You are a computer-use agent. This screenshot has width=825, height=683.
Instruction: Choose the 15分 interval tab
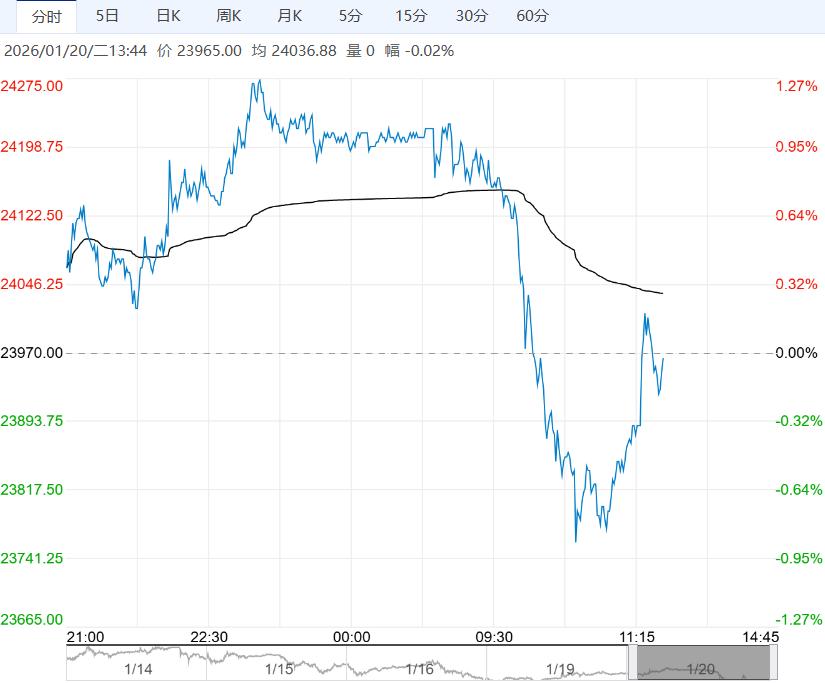[x=410, y=16]
